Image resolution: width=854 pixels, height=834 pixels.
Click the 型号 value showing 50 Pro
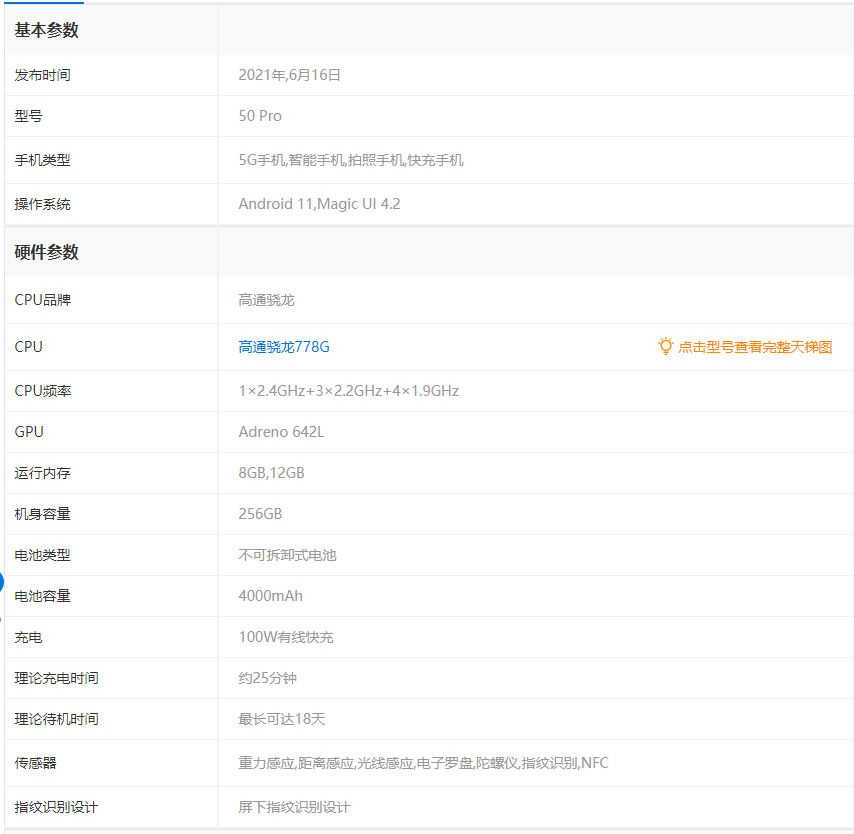coord(258,116)
